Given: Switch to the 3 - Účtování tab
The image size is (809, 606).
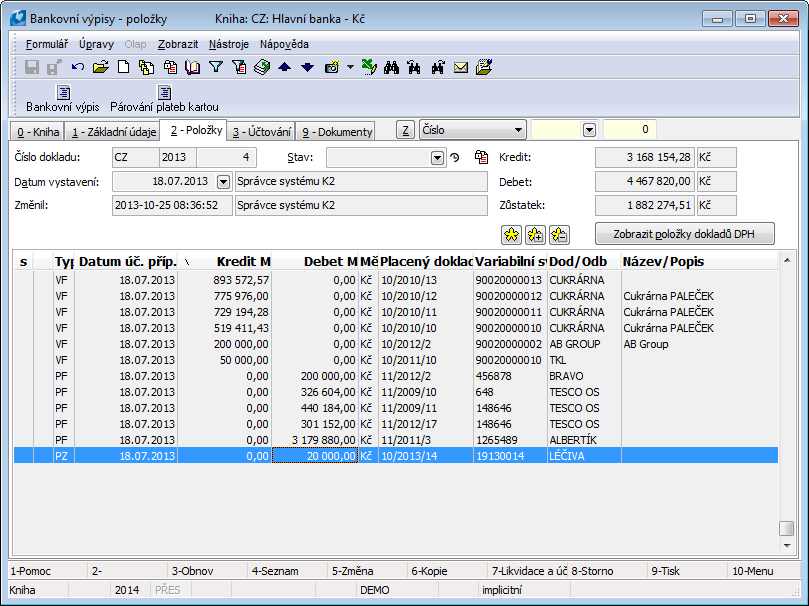Looking at the screenshot, I should pos(261,131).
